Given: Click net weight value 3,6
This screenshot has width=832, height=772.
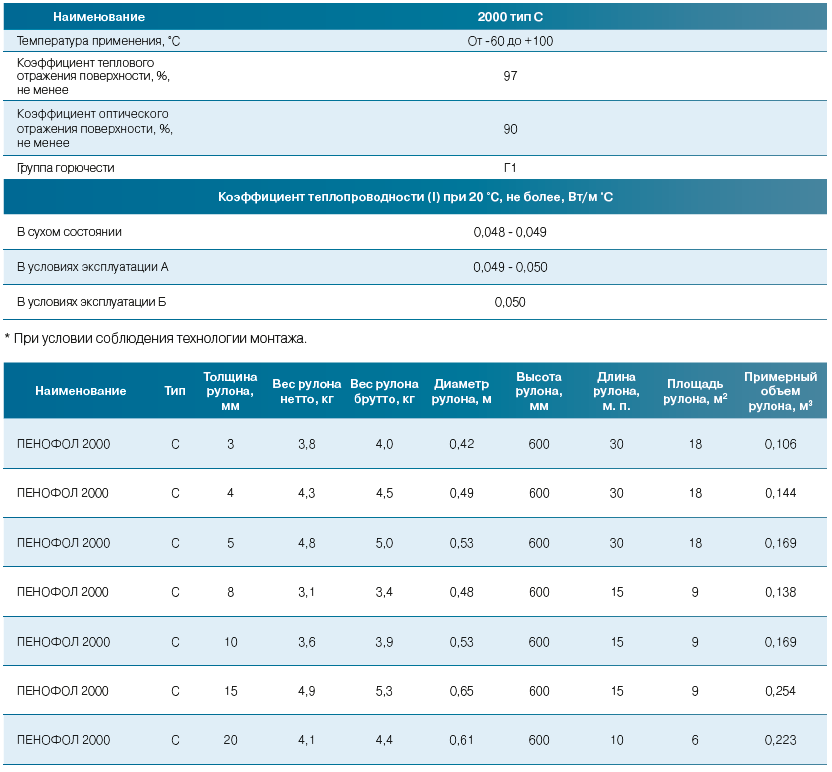Looking at the screenshot, I should pyautogui.click(x=307, y=642).
